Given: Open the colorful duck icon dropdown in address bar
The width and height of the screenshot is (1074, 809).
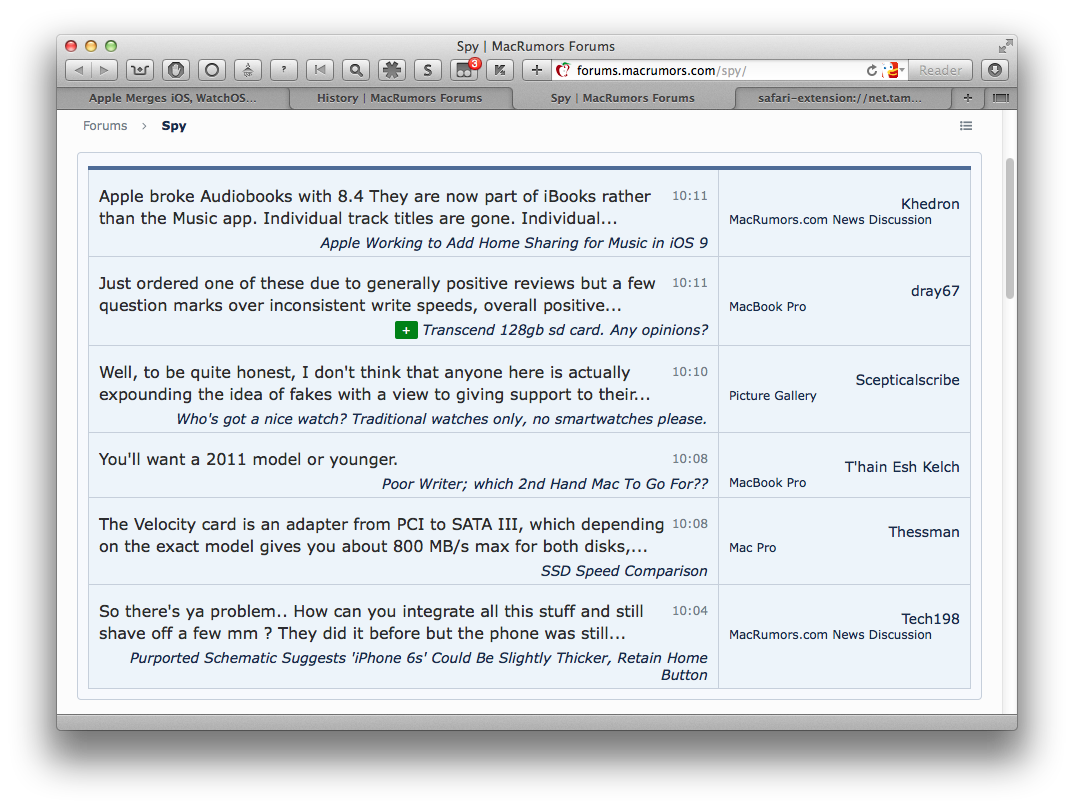Looking at the screenshot, I should coord(894,70).
